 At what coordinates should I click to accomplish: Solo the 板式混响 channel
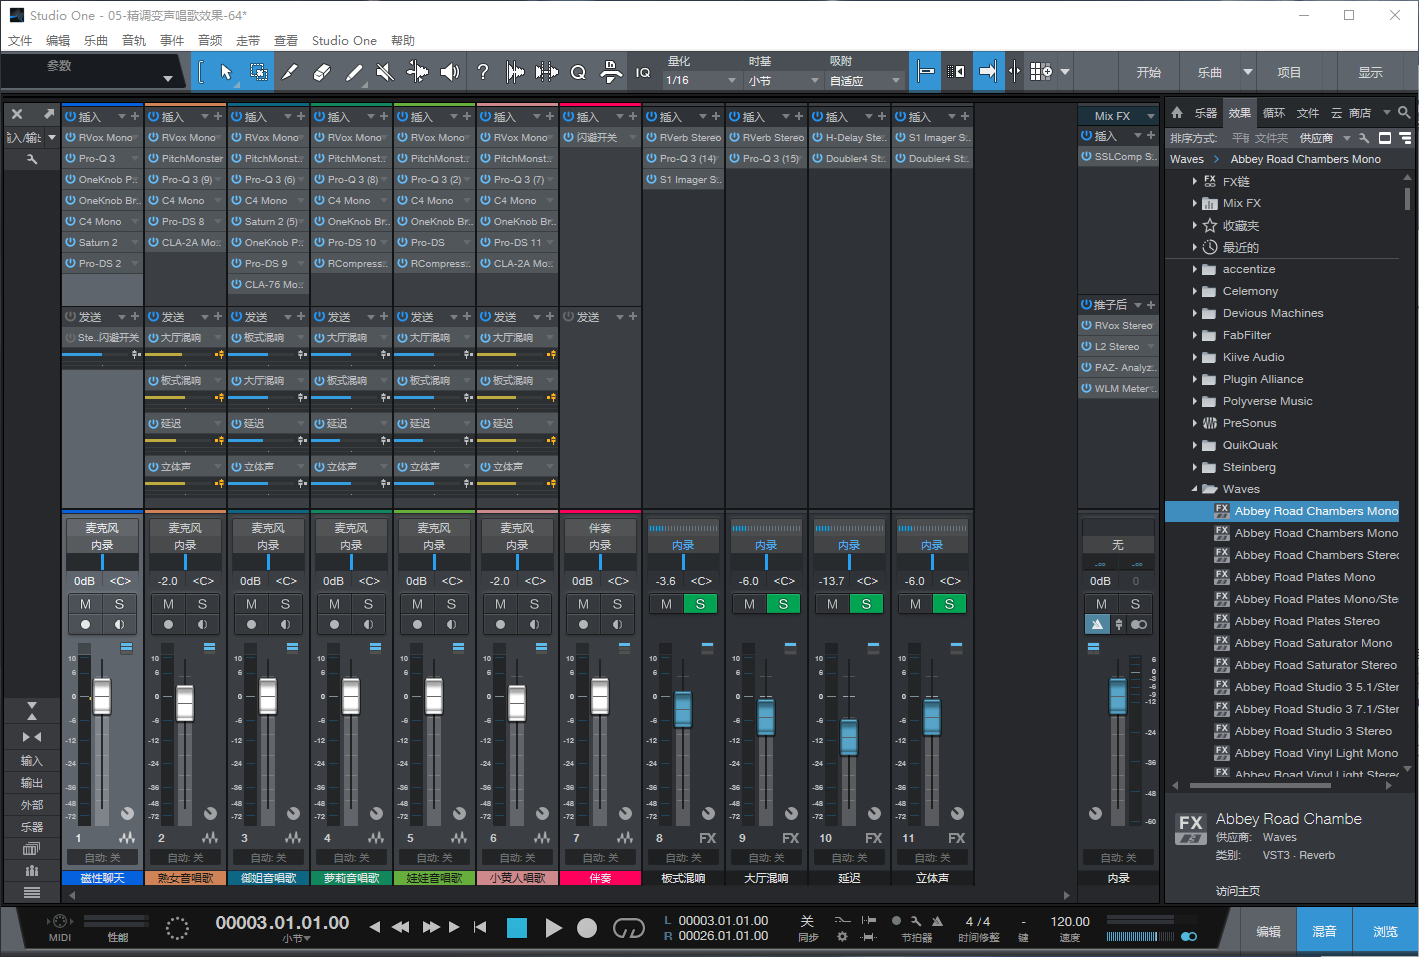701,603
